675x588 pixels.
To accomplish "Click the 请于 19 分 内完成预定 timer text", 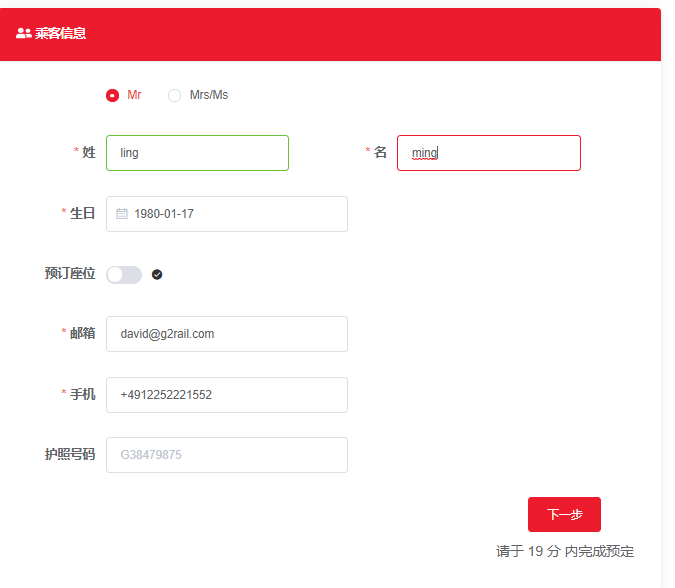I will (565, 551).
